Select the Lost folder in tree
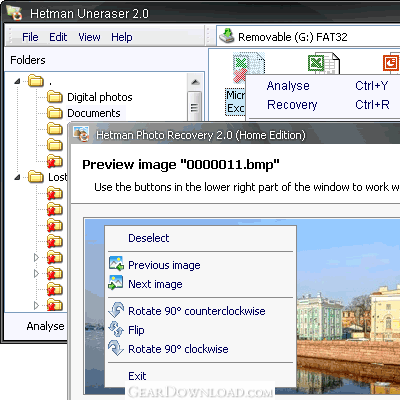The width and height of the screenshot is (400, 400). tap(58, 177)
